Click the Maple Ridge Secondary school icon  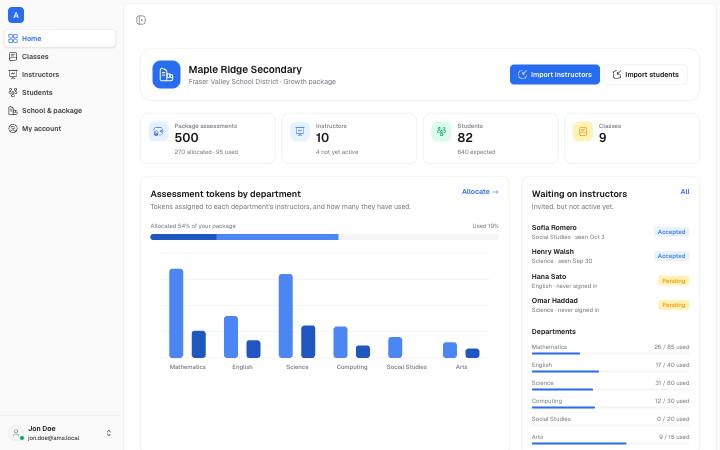(166, 74)
